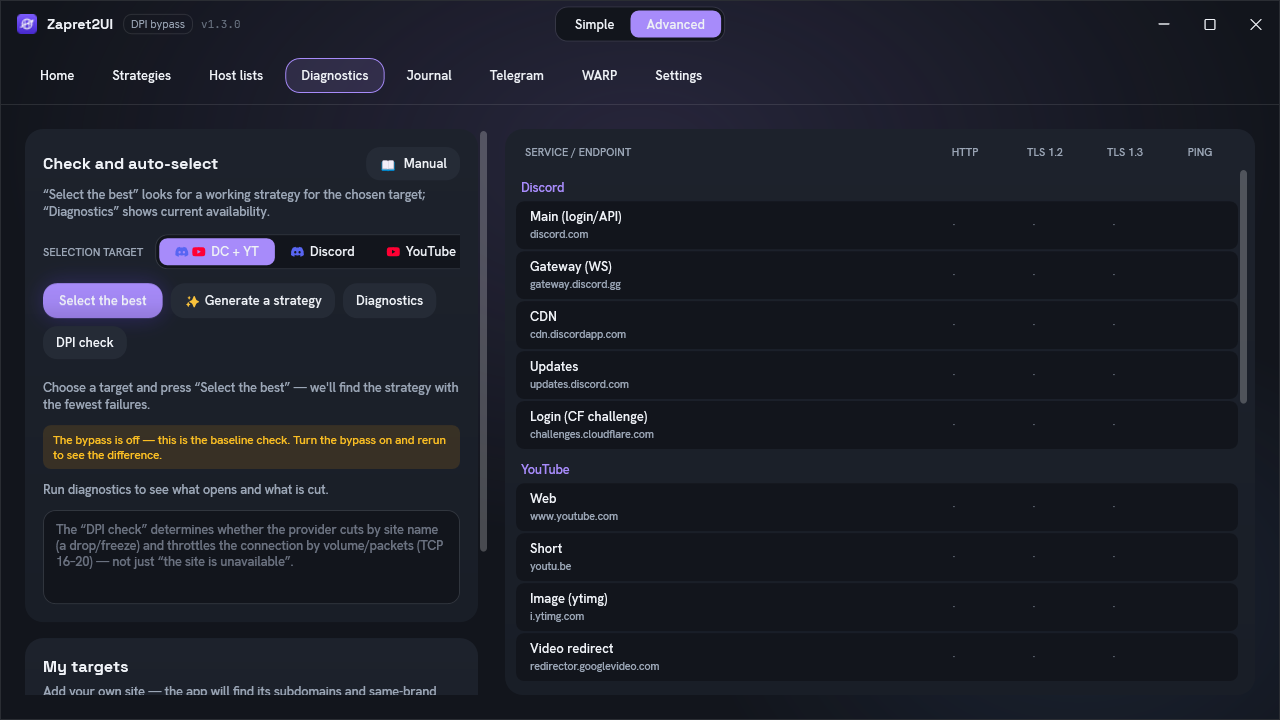Select the YouTube icon target option
Screen dimensions: 1280x720
421,252
